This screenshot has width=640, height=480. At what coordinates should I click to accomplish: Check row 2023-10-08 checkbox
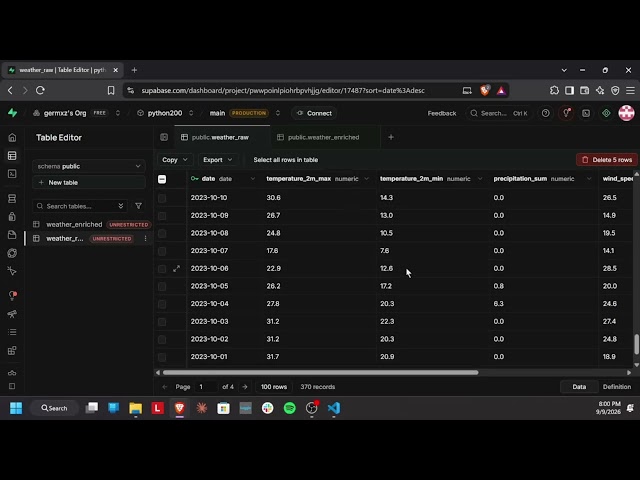pyautogui.click(x=162, y=233)
